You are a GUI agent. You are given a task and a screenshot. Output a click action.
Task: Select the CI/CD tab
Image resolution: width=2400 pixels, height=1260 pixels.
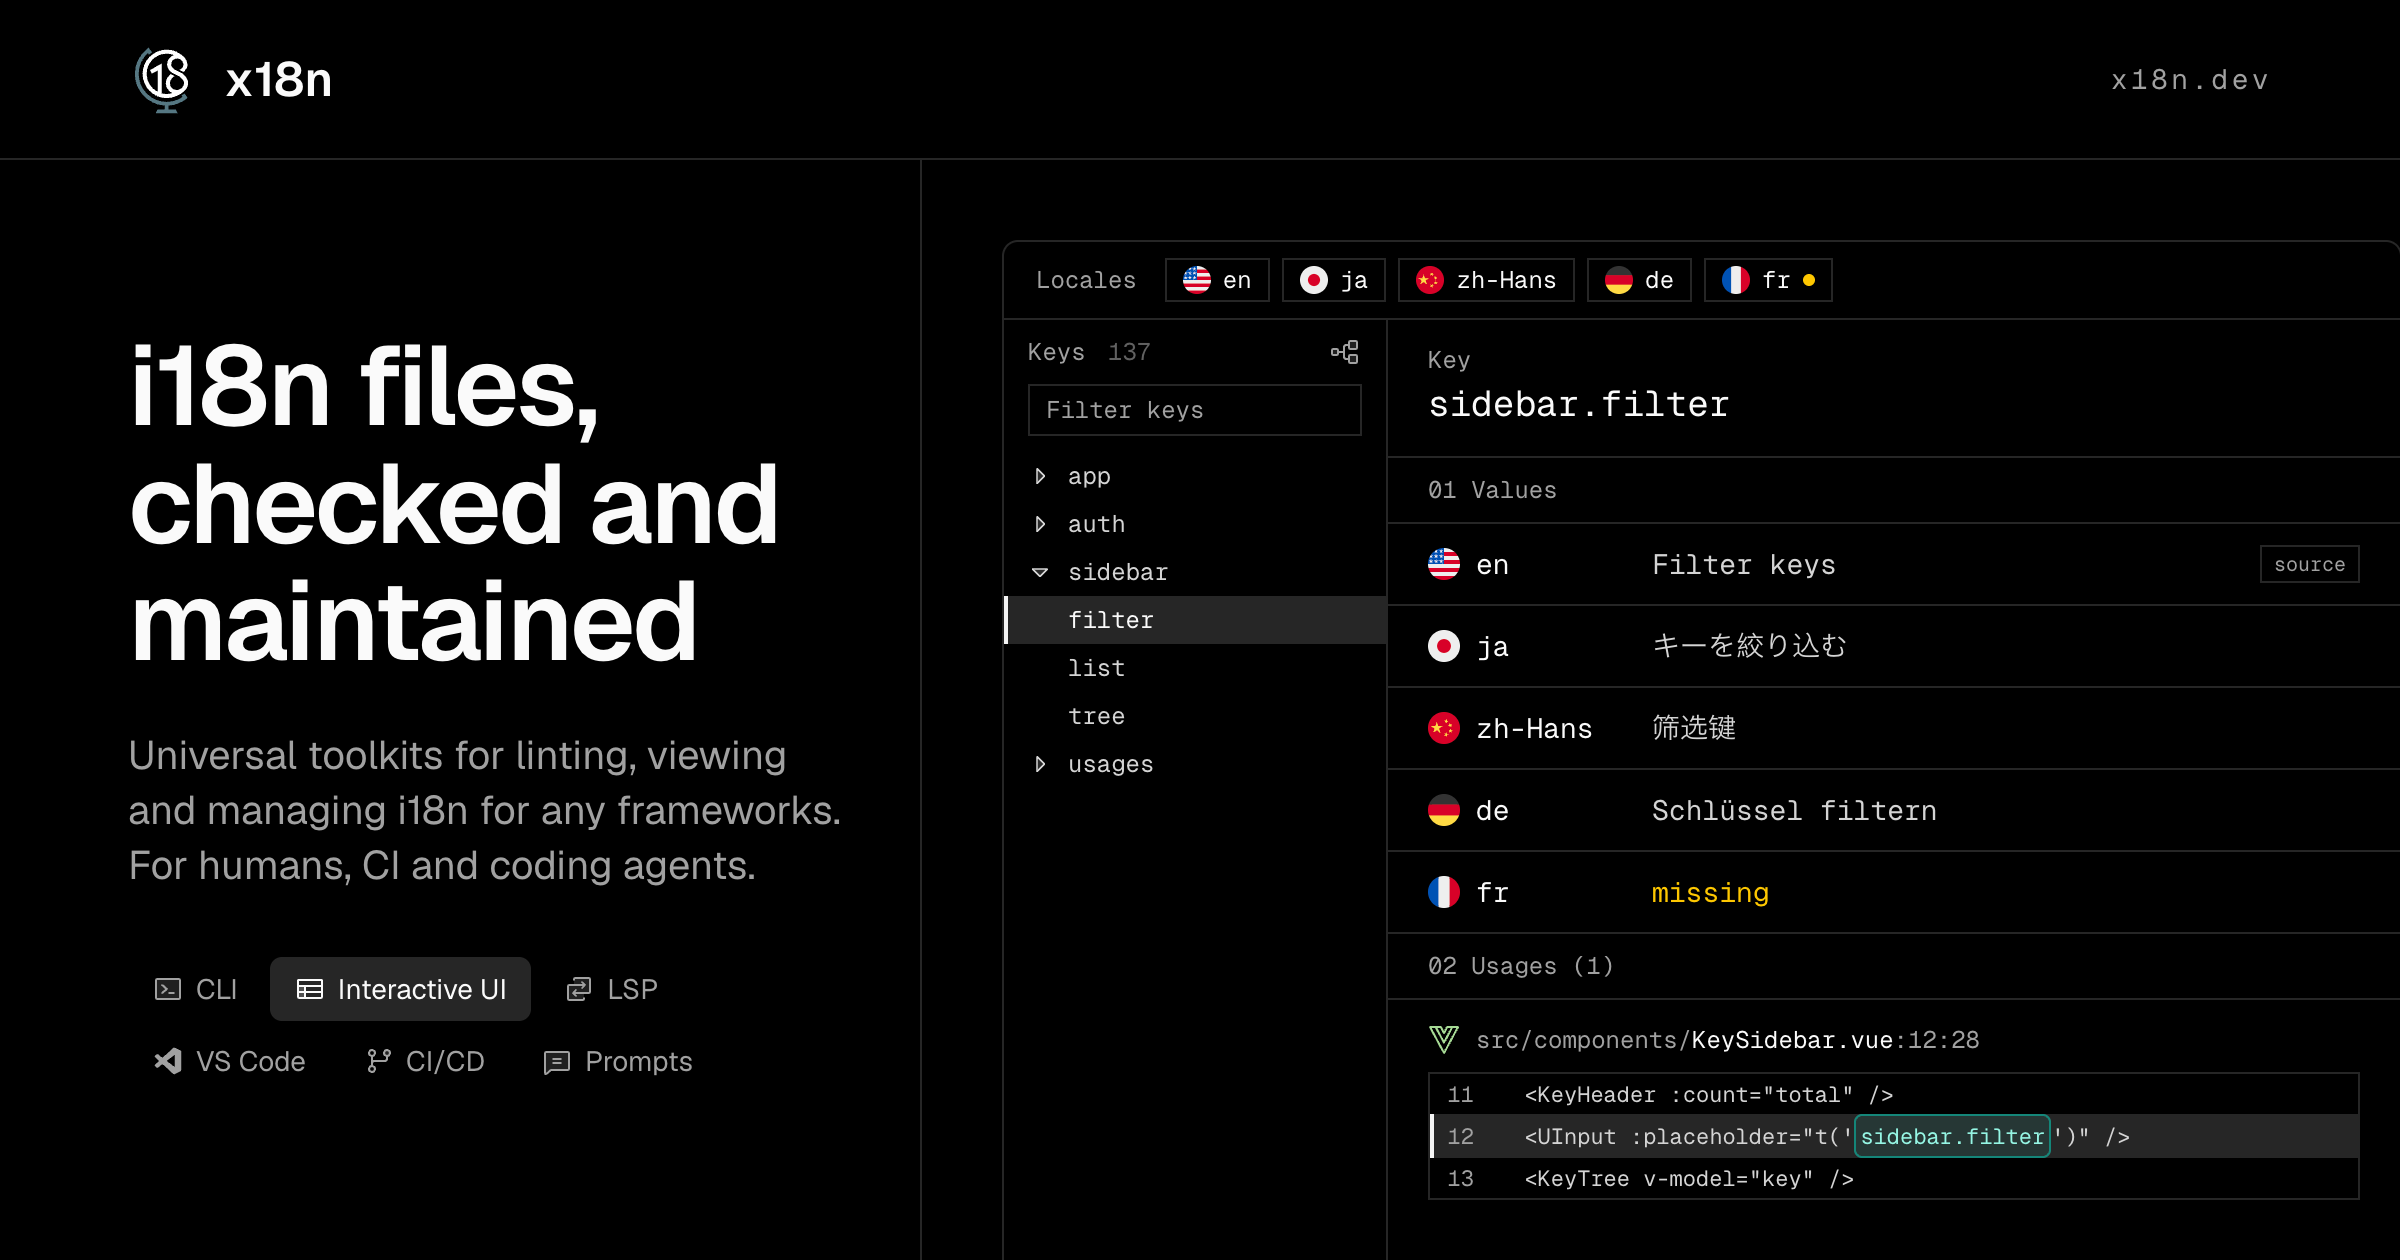[x=425, y=1061]
